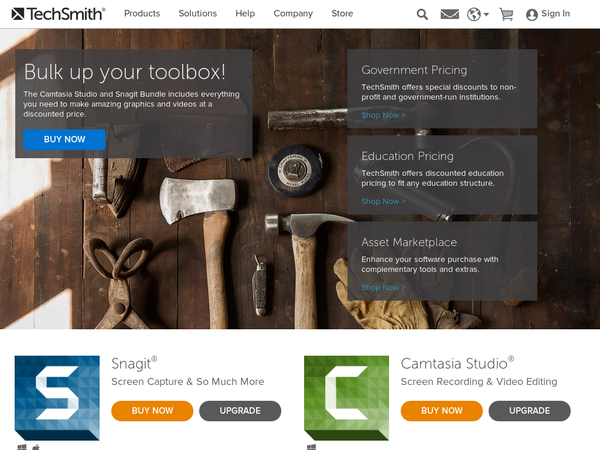Click the Camtasia Studio product title
This screenshot has width=600, height=450.
point(457,363)
